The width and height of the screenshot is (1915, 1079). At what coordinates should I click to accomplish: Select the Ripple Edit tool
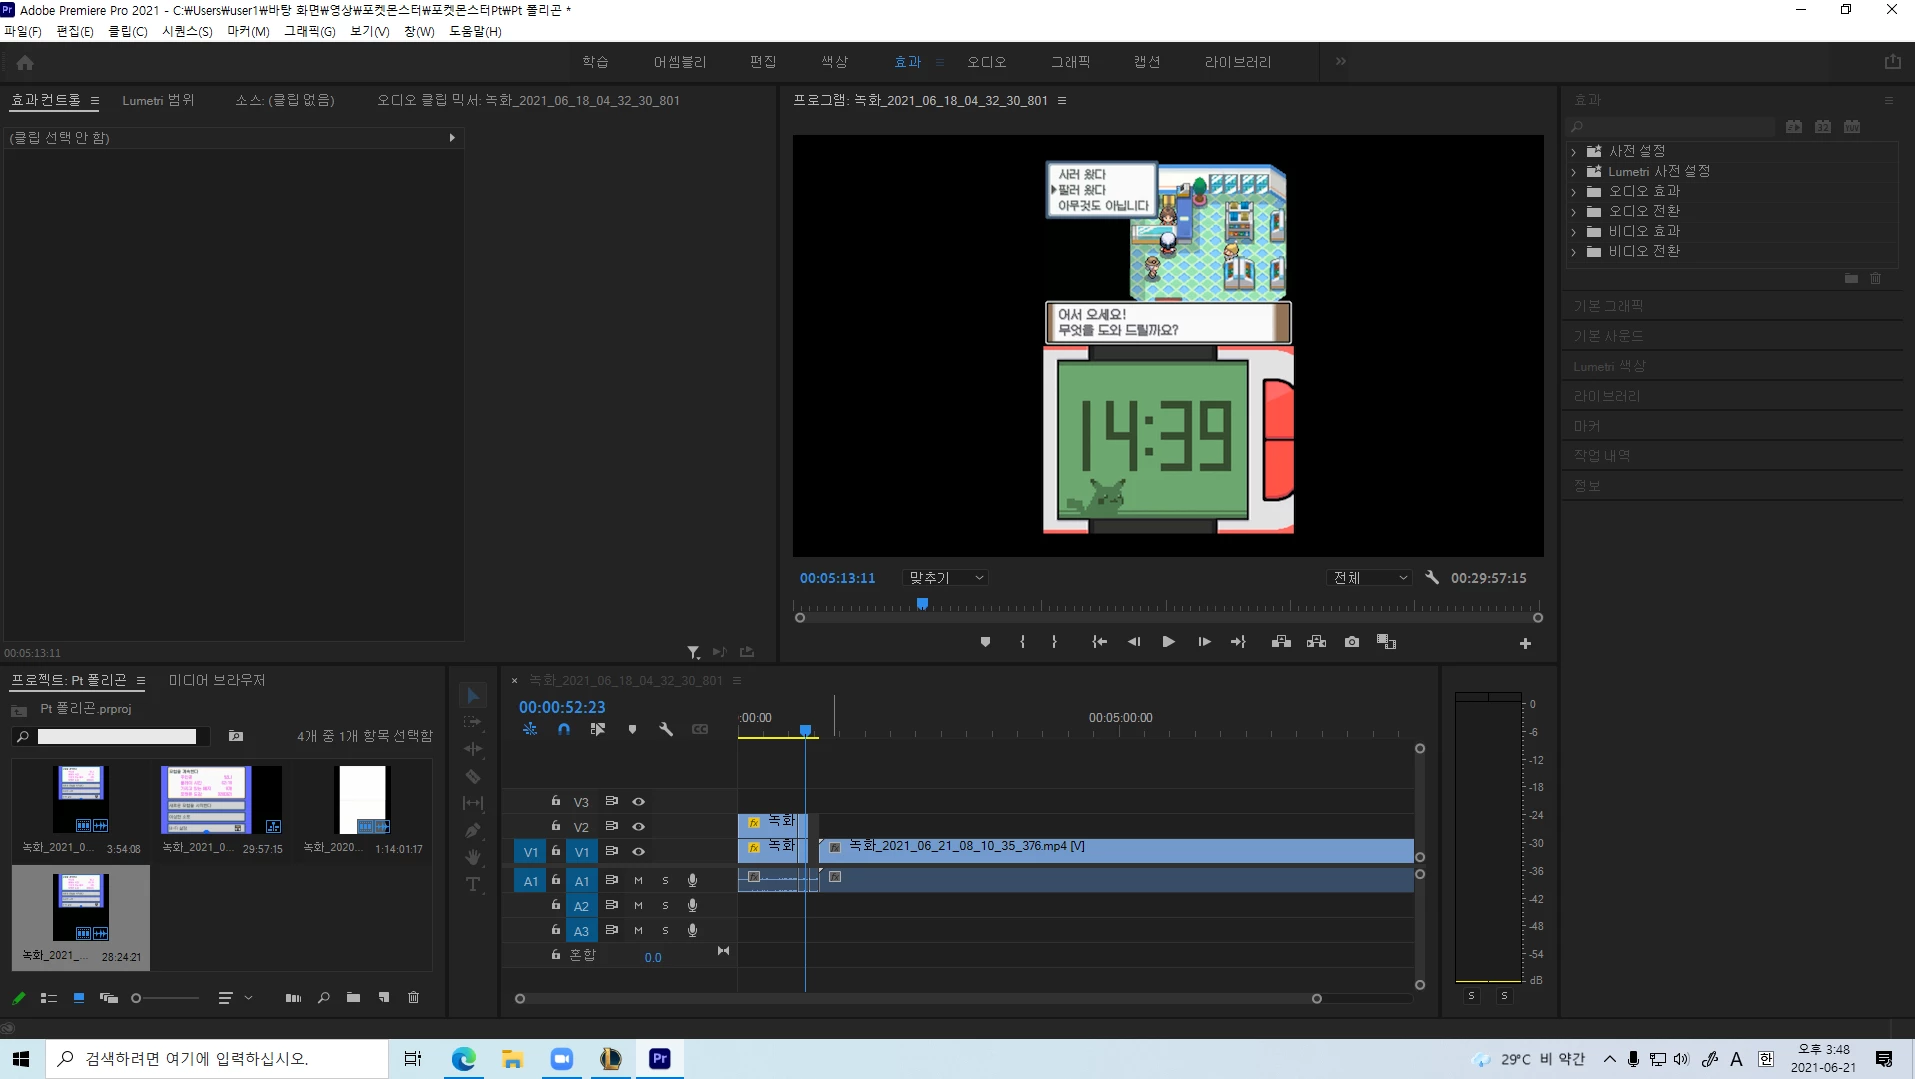point(473,749)
